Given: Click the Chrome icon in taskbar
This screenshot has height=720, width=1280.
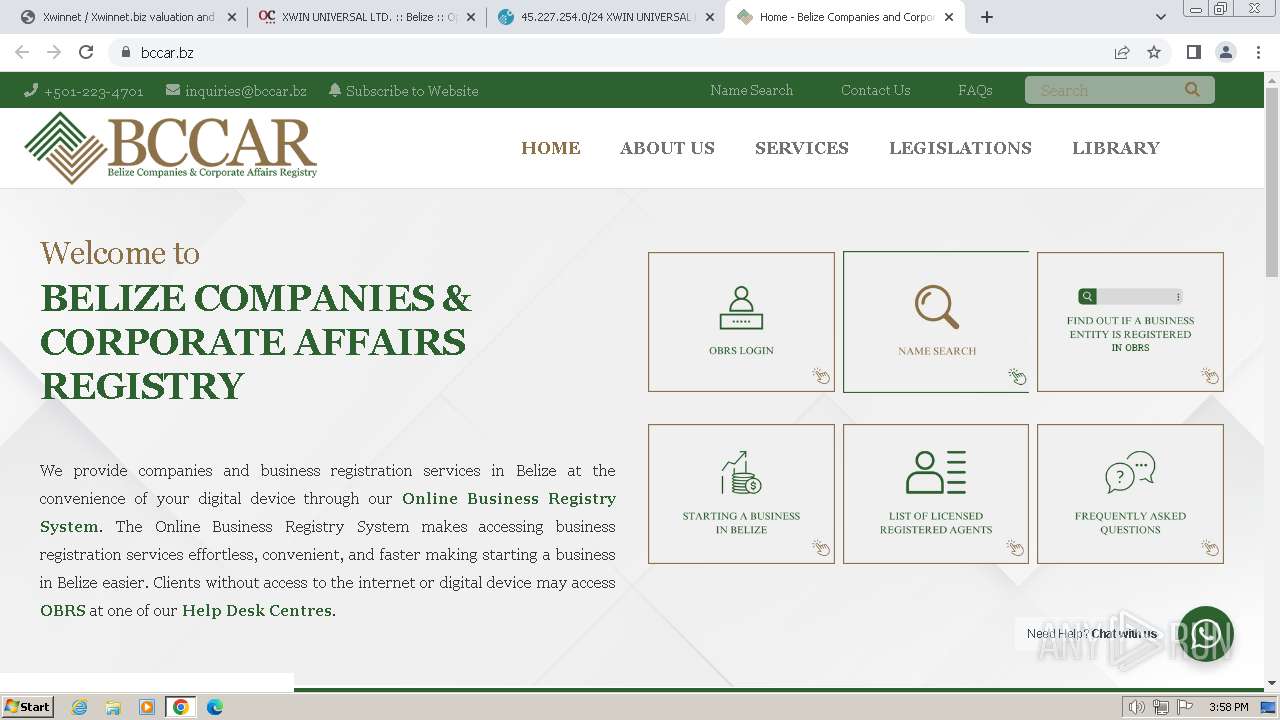Looking at the screenshot, I should coord(181,707).
